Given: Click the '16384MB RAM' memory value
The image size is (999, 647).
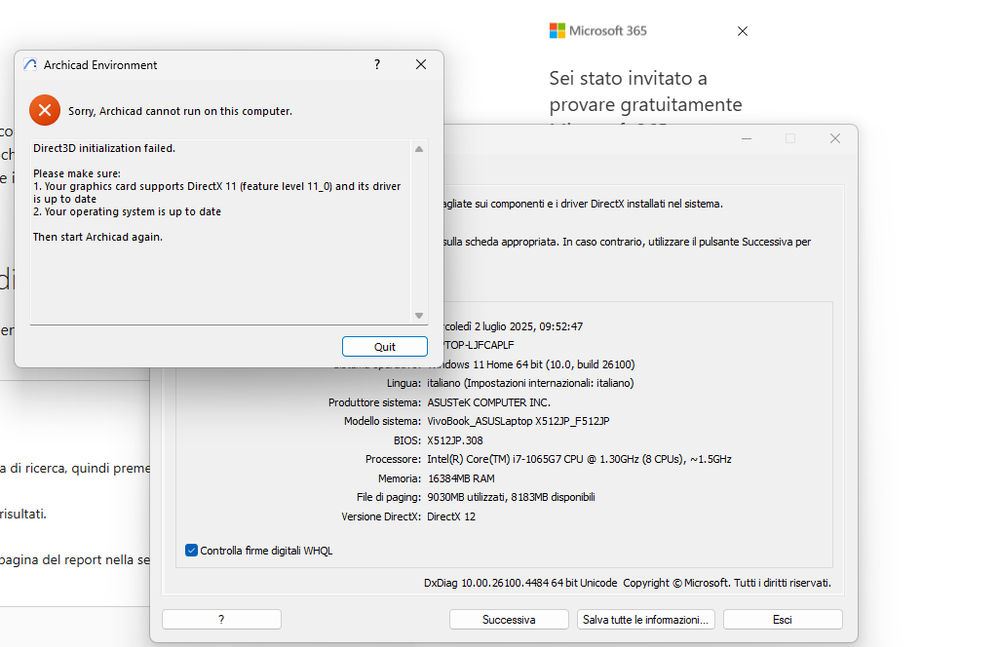Looking at the screenshot, I should click(461, 478).
